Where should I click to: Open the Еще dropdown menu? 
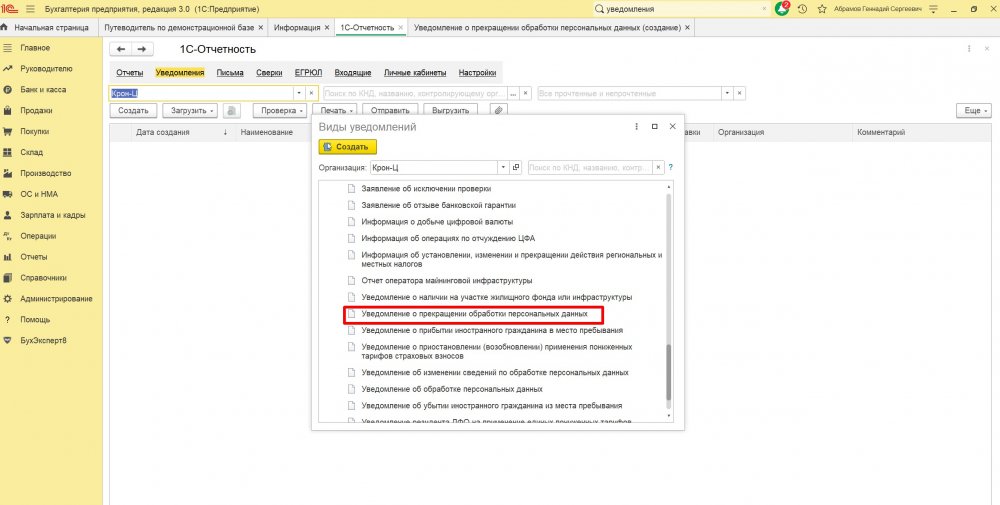click(972, 111)
